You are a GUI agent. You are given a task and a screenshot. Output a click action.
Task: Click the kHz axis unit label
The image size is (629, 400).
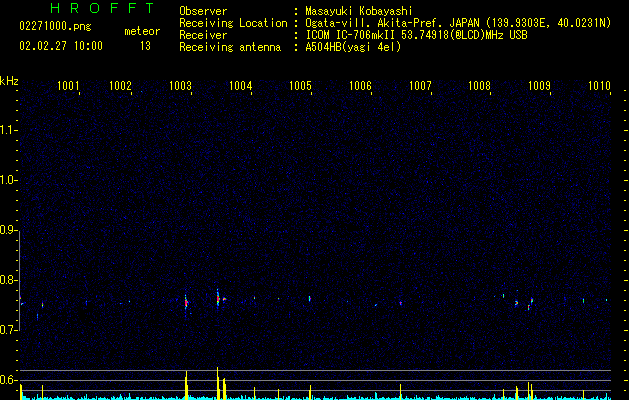pyautogui.click(x=9, y=81)
